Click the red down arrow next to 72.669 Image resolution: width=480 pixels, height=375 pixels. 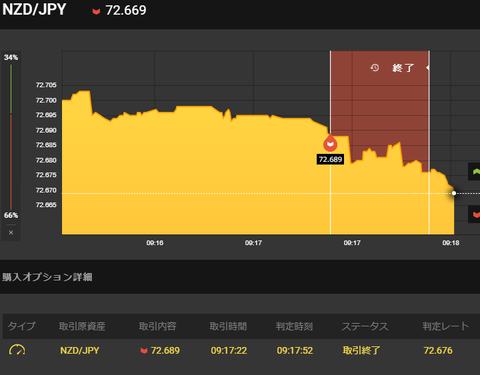point(96,12)
